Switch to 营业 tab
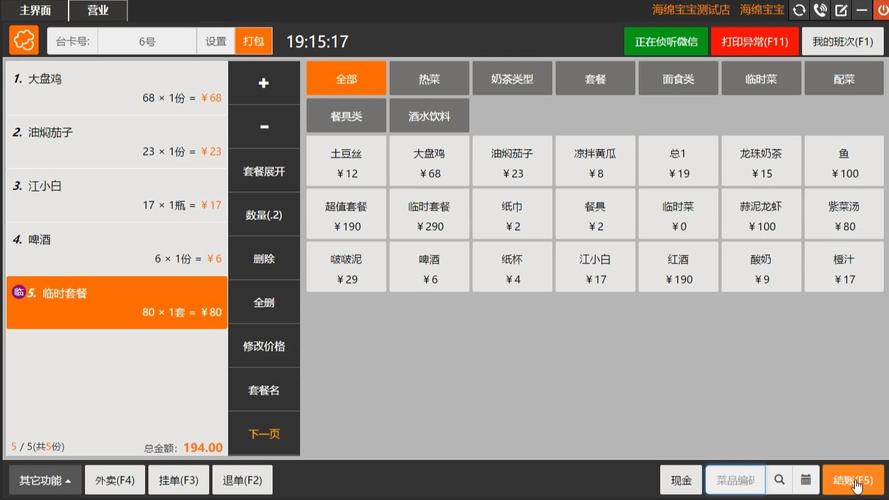This screenshot has width=889, height=500. pos(98,10)
